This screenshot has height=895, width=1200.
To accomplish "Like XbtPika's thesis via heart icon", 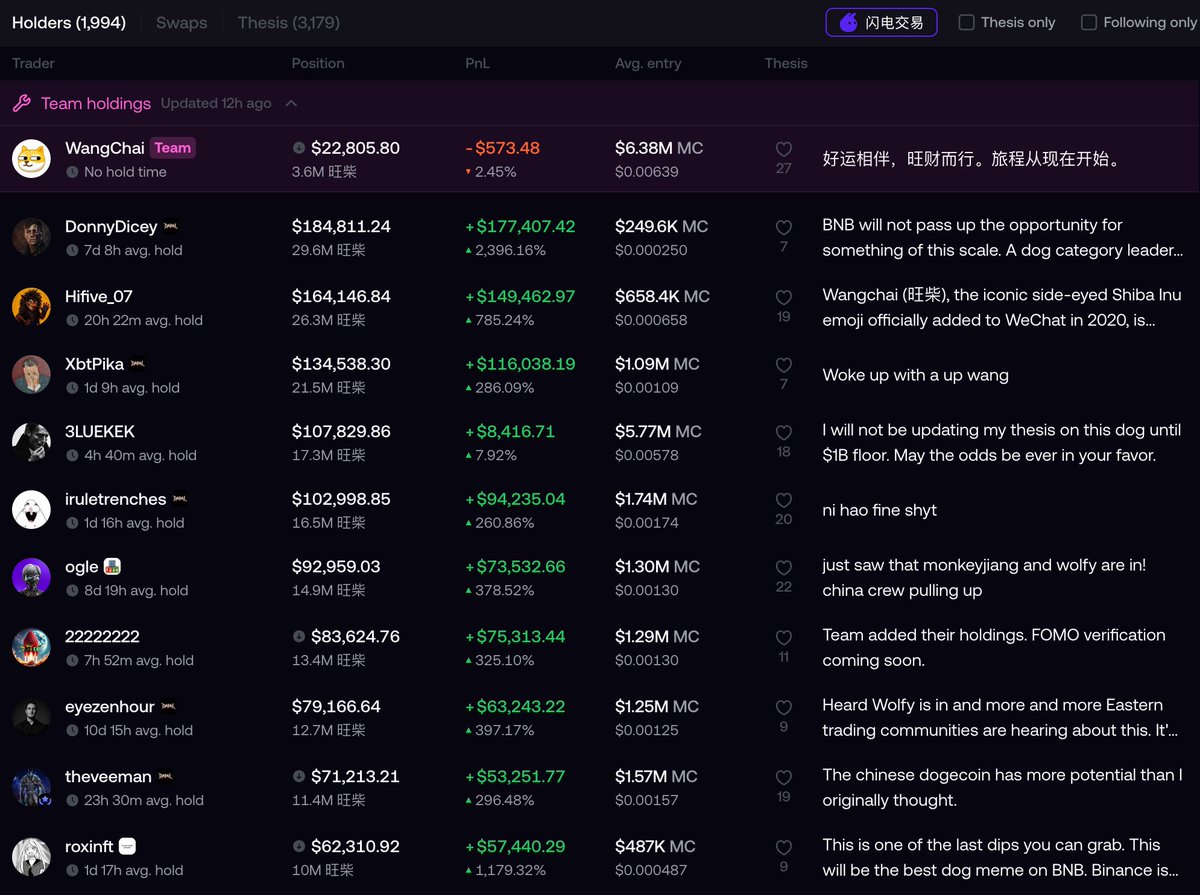I will click(x=784, y=366).
